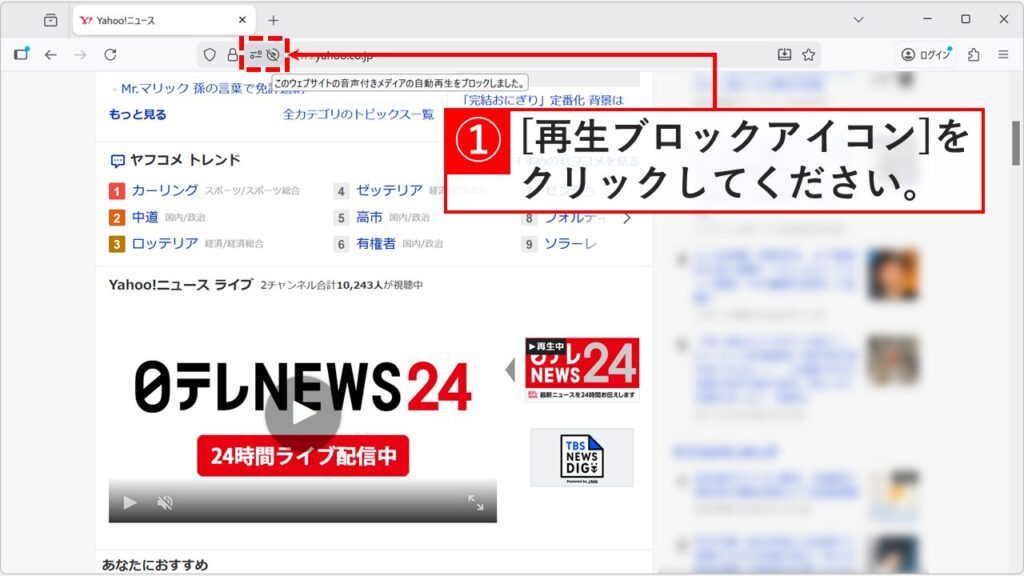Click the extensions puzzle-piece icon

[975, 54]
